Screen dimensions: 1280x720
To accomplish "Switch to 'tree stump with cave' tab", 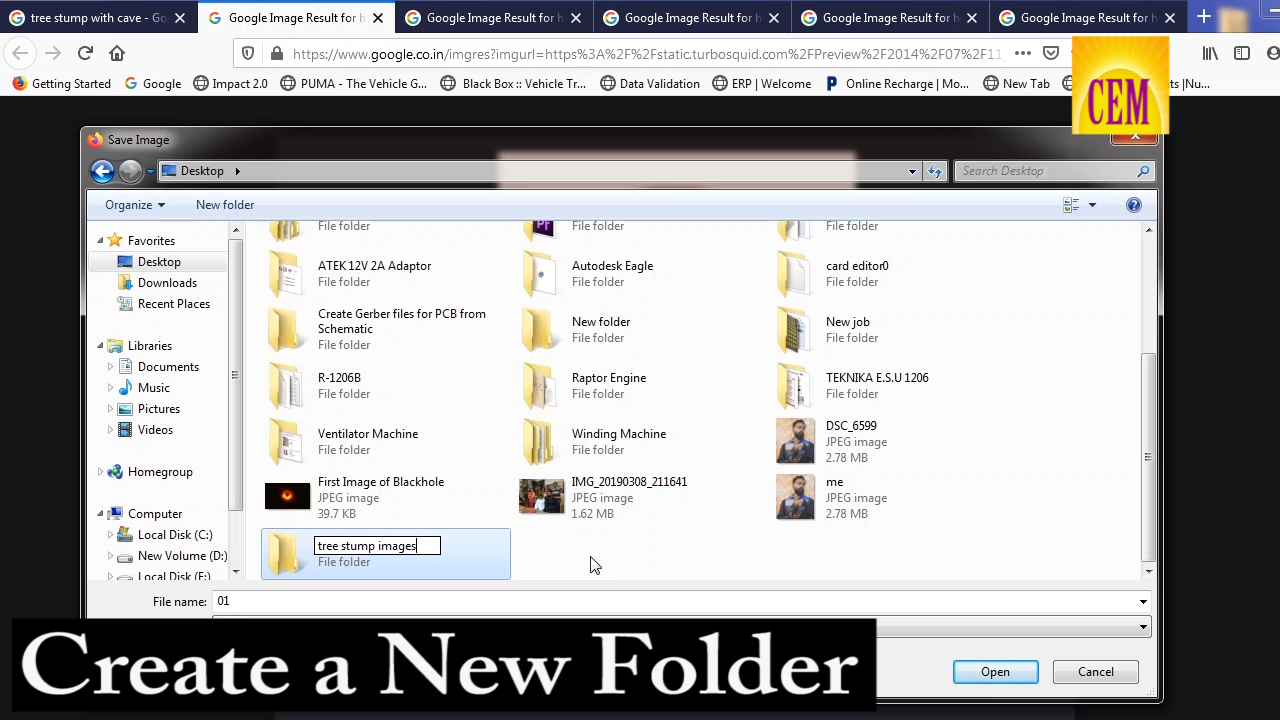I will click(98, 18).
